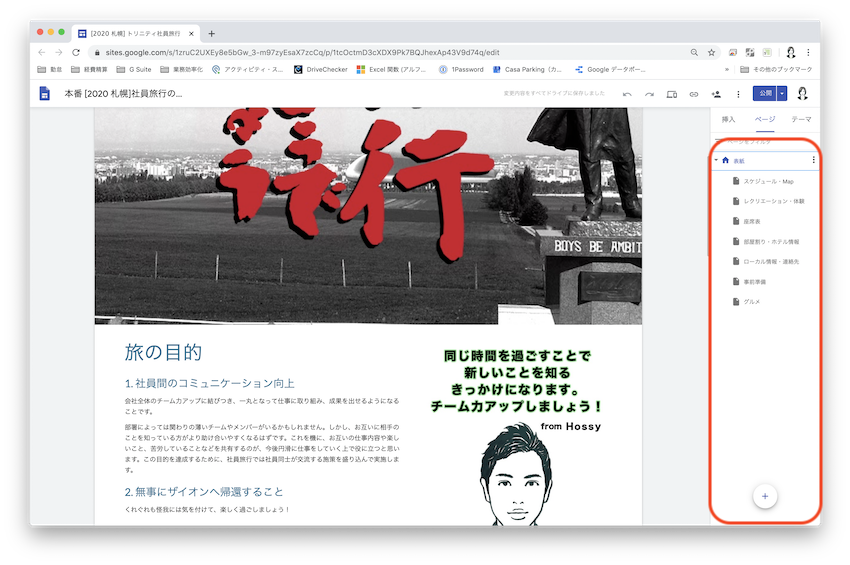Click the Google Sites home logo
This screenshot has height=565, width=850.
tap(45, 94)
